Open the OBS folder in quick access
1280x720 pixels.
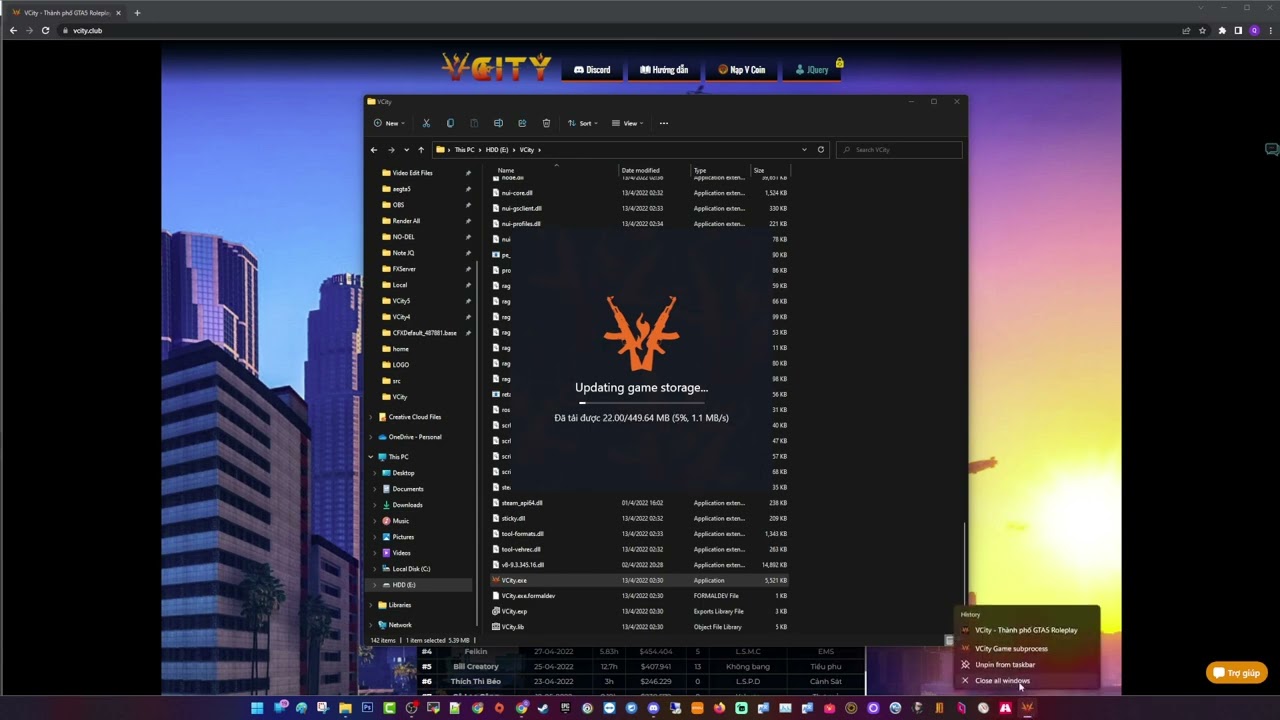398,205
